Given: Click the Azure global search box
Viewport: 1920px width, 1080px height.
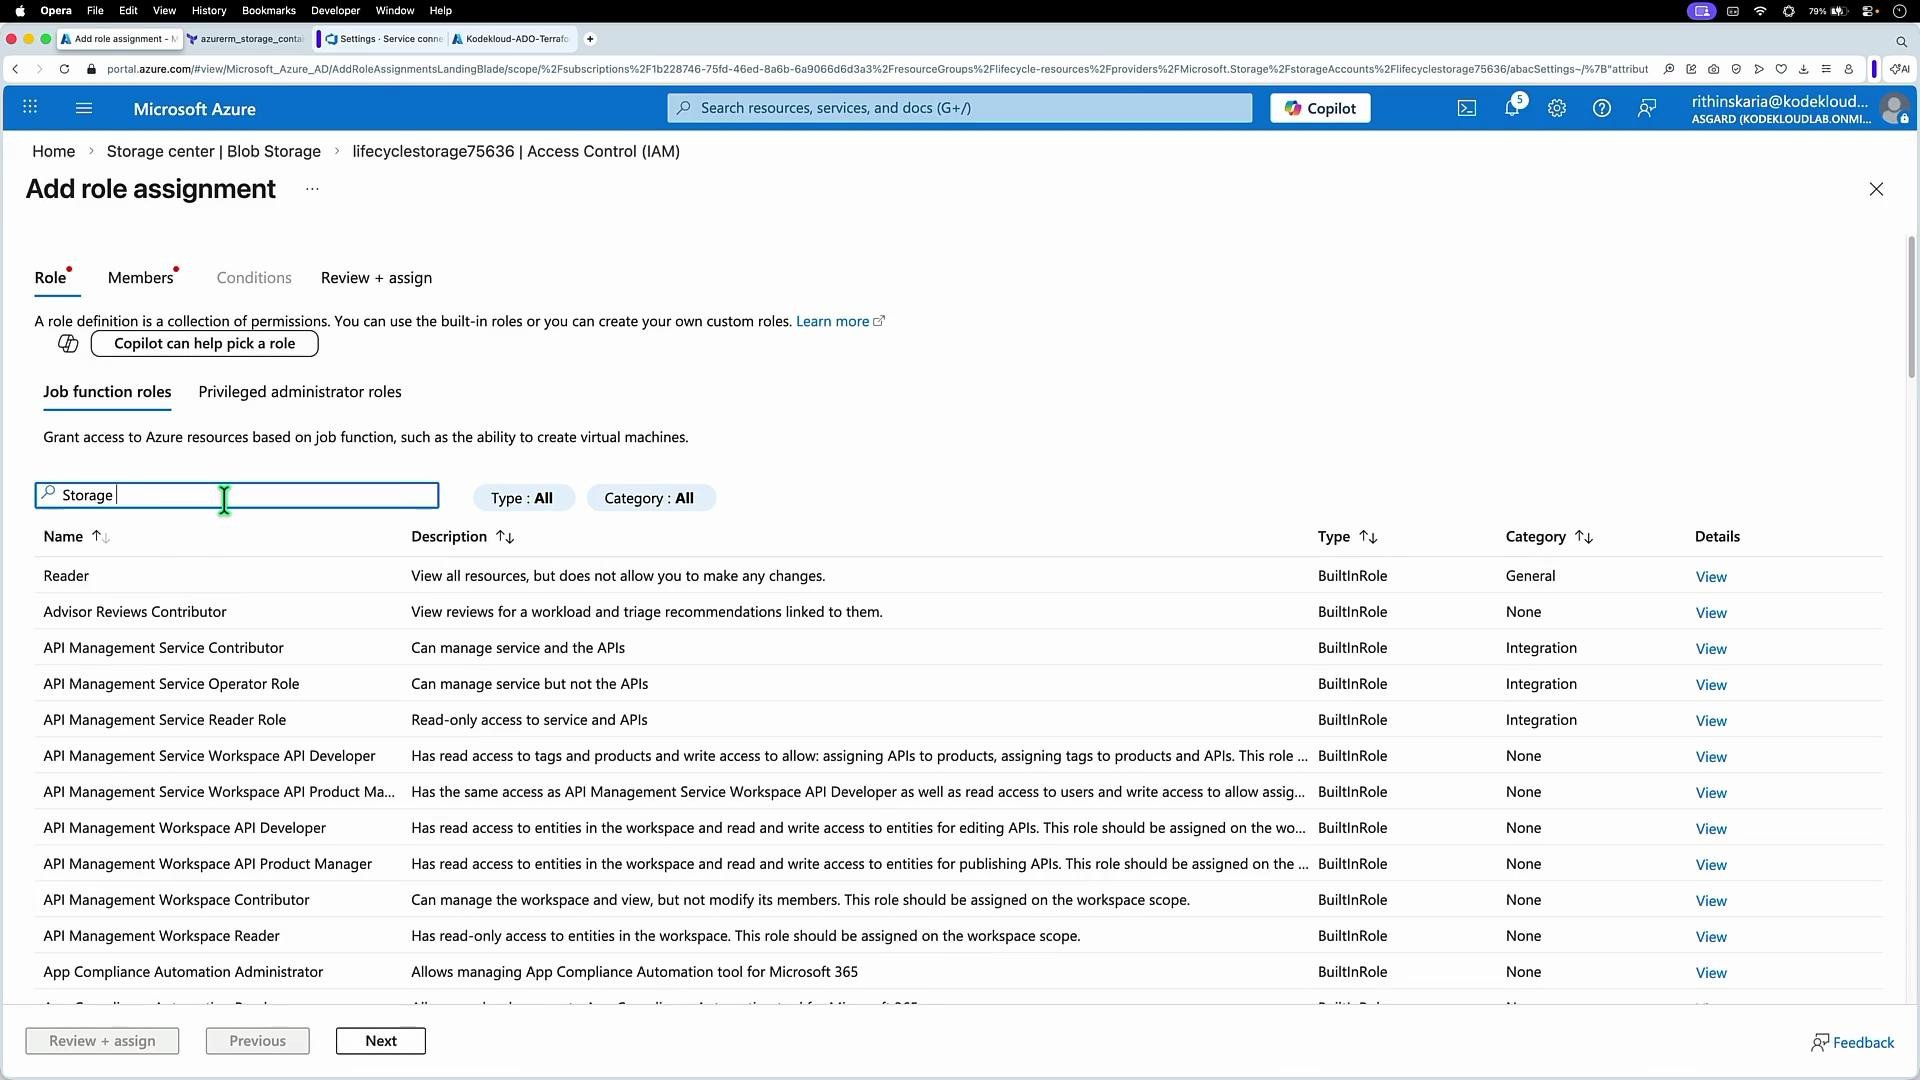Looking at the screenshot, I should (960, 108).
